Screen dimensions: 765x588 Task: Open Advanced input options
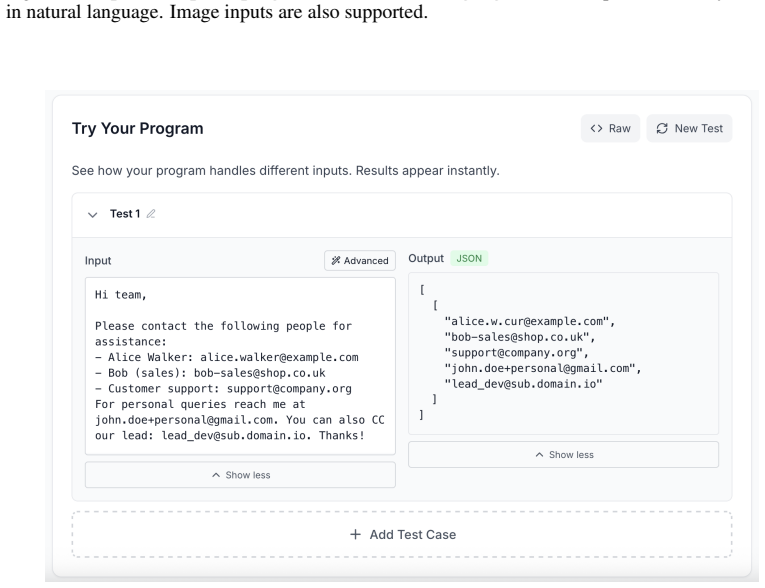tap(360, 261)
